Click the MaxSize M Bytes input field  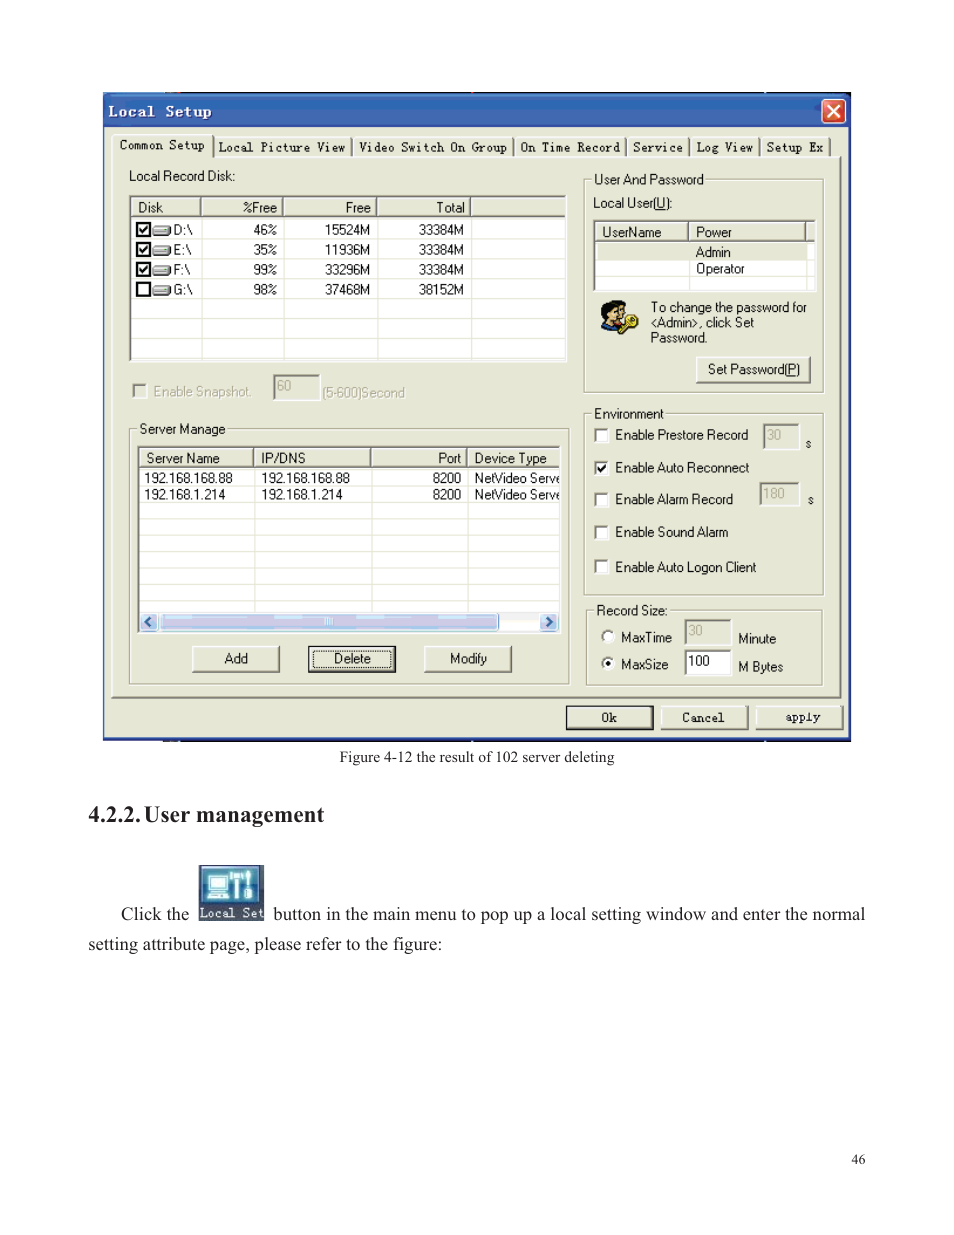pos(708,662)
